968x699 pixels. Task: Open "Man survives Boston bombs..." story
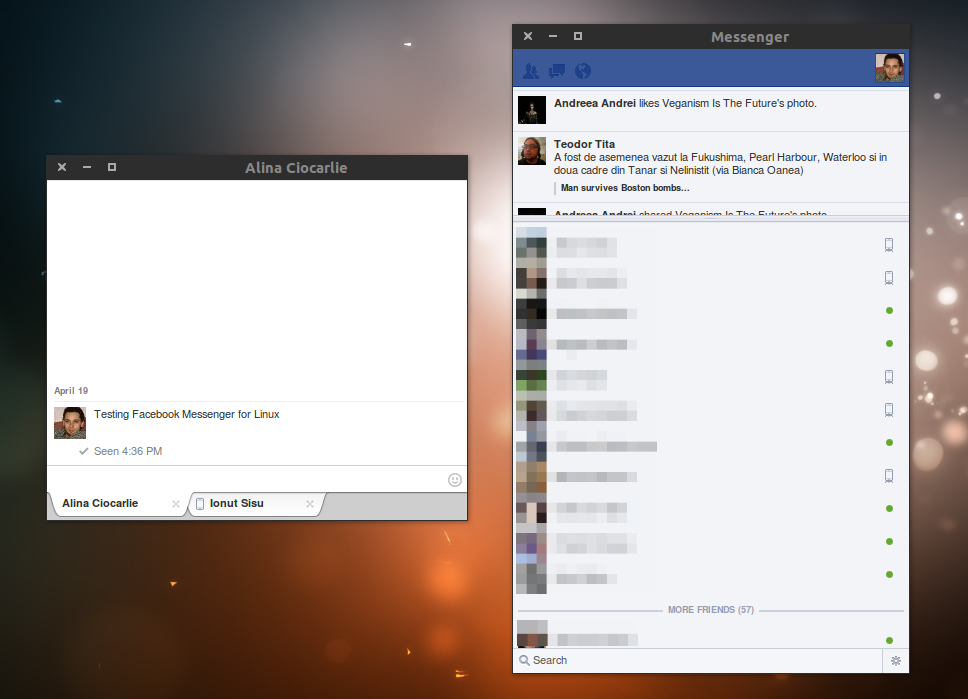coord(624,187)
